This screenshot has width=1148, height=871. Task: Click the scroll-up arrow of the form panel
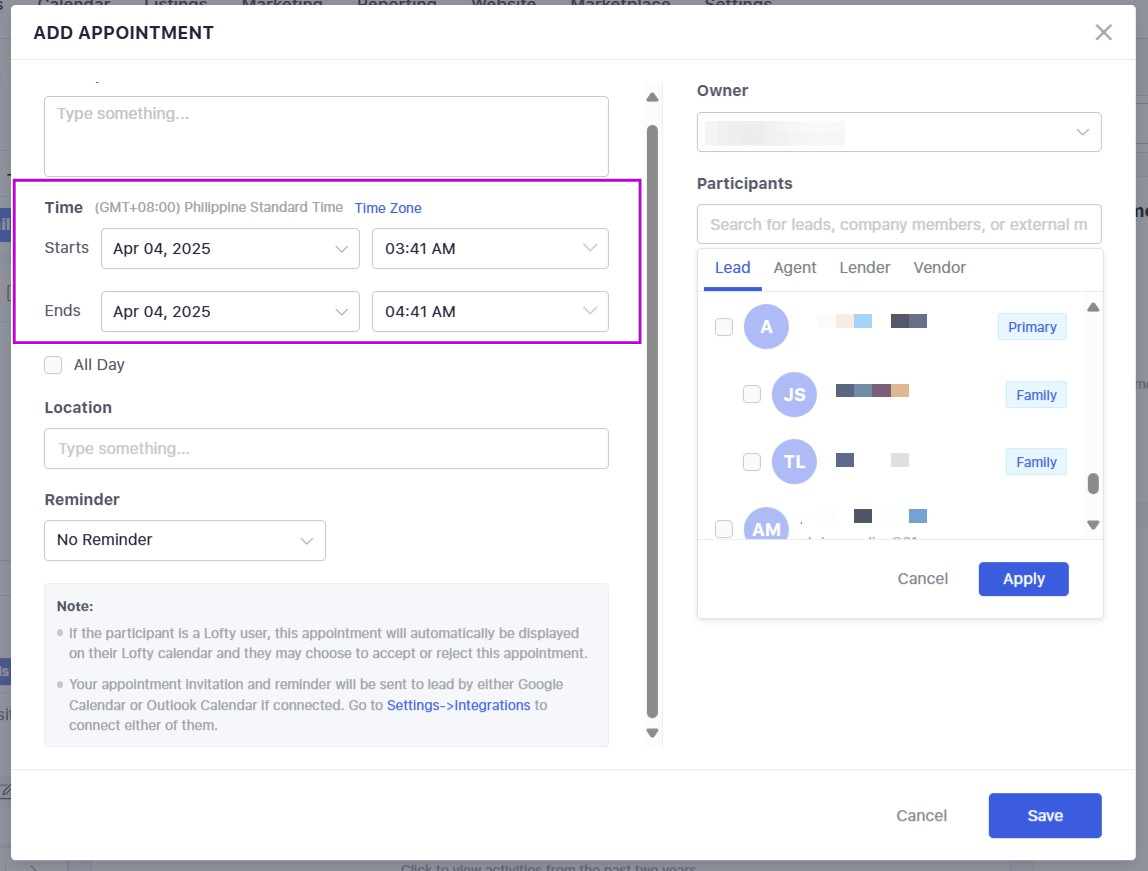point(652,97)
